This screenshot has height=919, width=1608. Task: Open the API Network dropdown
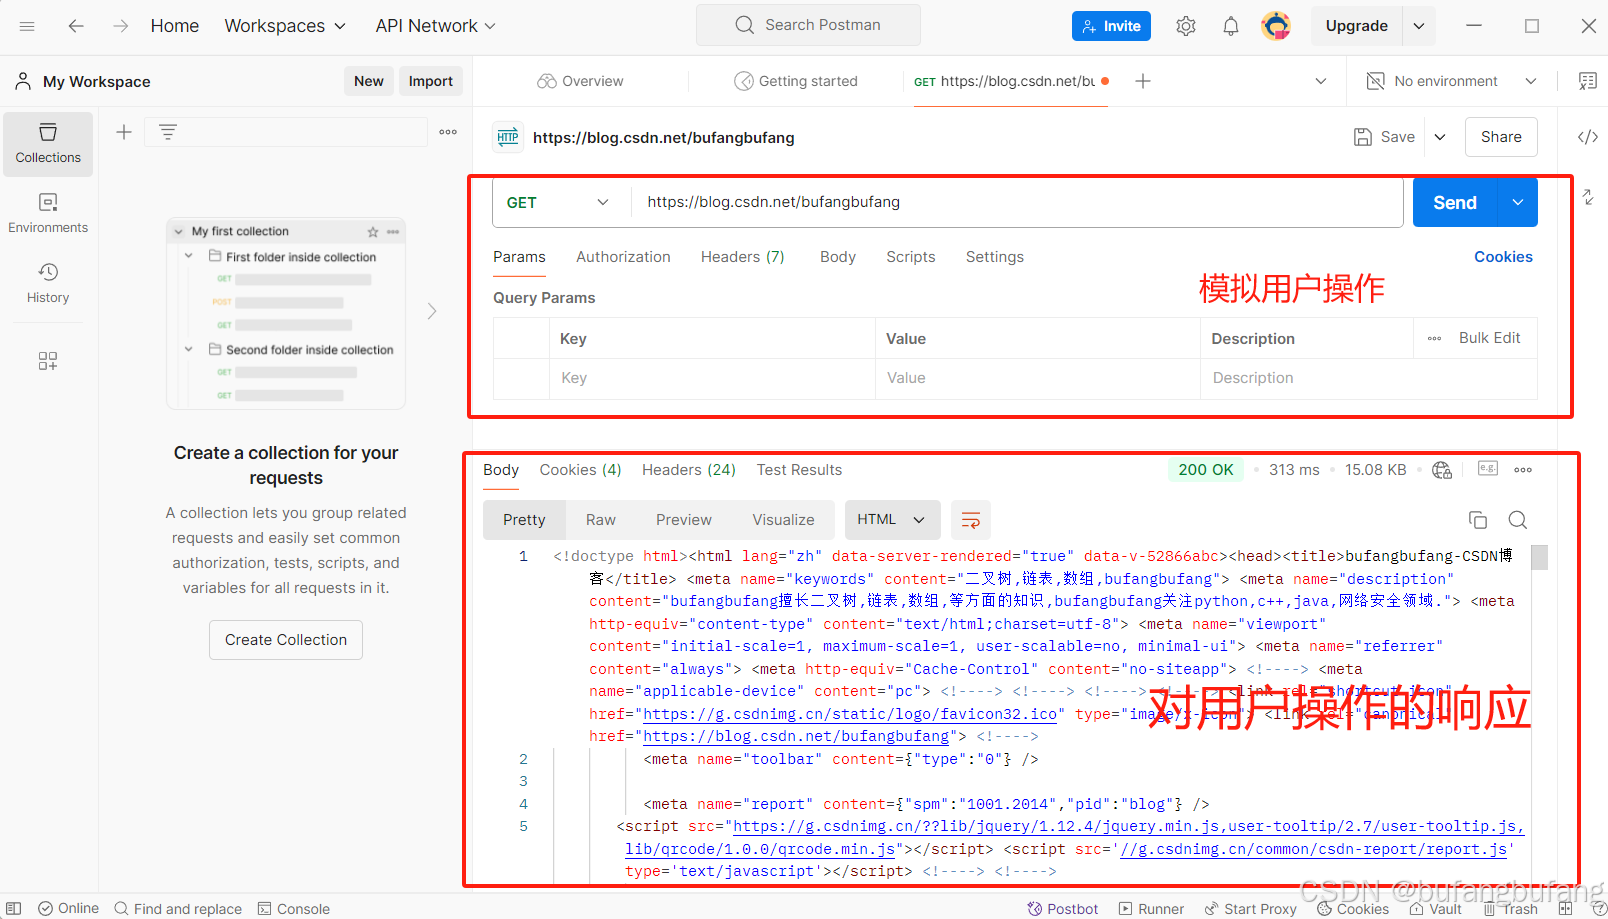[435, 26]
